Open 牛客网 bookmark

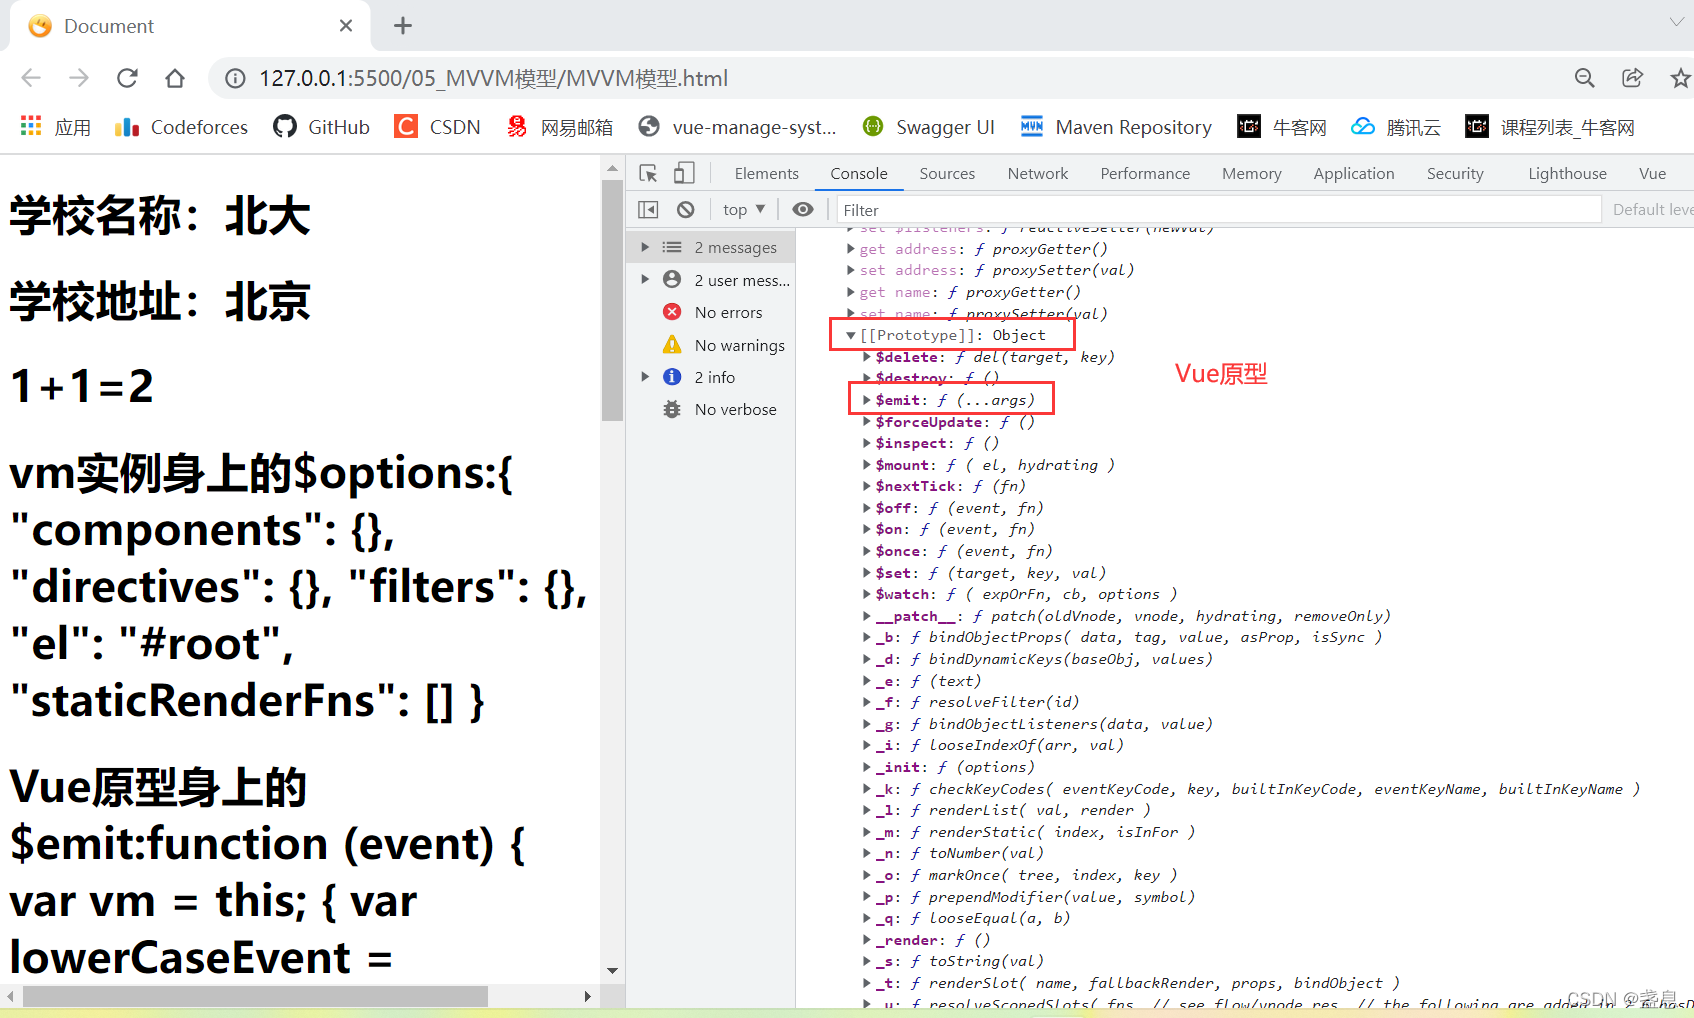[1282, 127]
